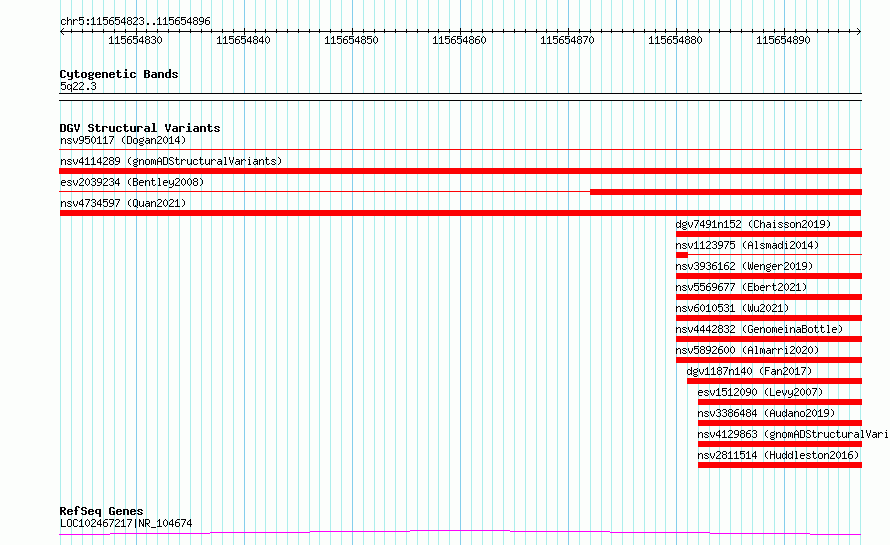Click the red bar under dgv1187n140

[774, 381]
